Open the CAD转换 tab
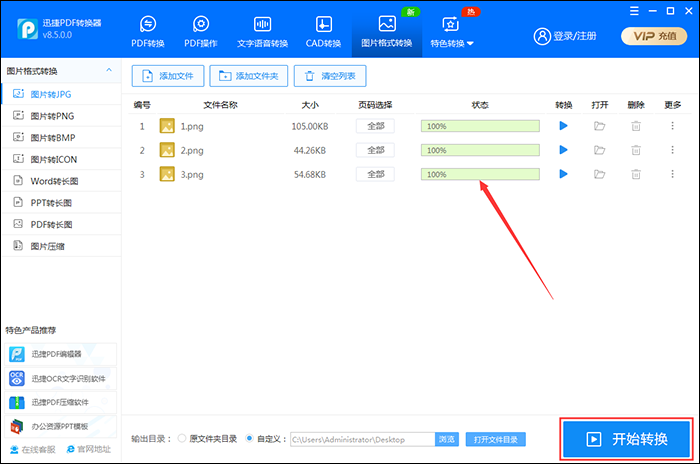700x464 pixels. pos(323,31)
